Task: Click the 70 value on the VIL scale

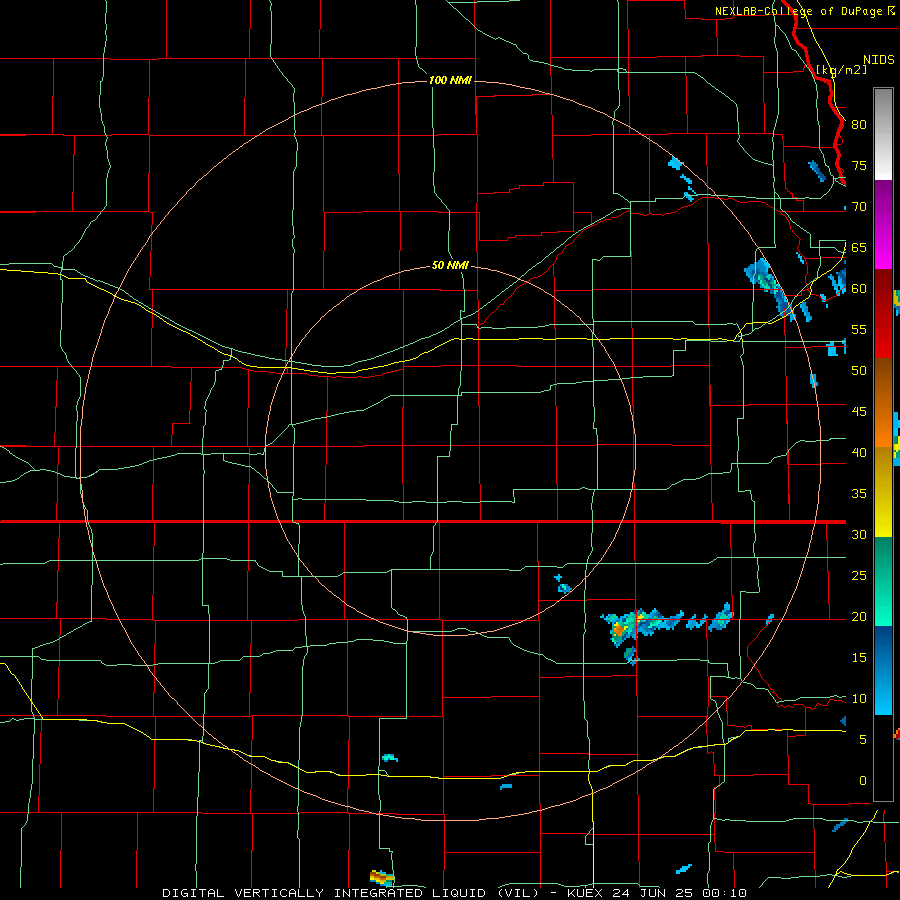Action: pos(859,207)
